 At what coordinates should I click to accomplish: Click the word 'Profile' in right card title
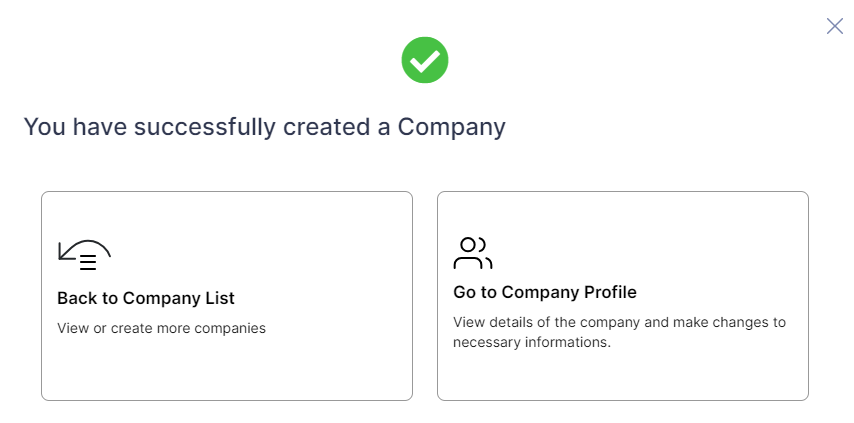(610, 292)
